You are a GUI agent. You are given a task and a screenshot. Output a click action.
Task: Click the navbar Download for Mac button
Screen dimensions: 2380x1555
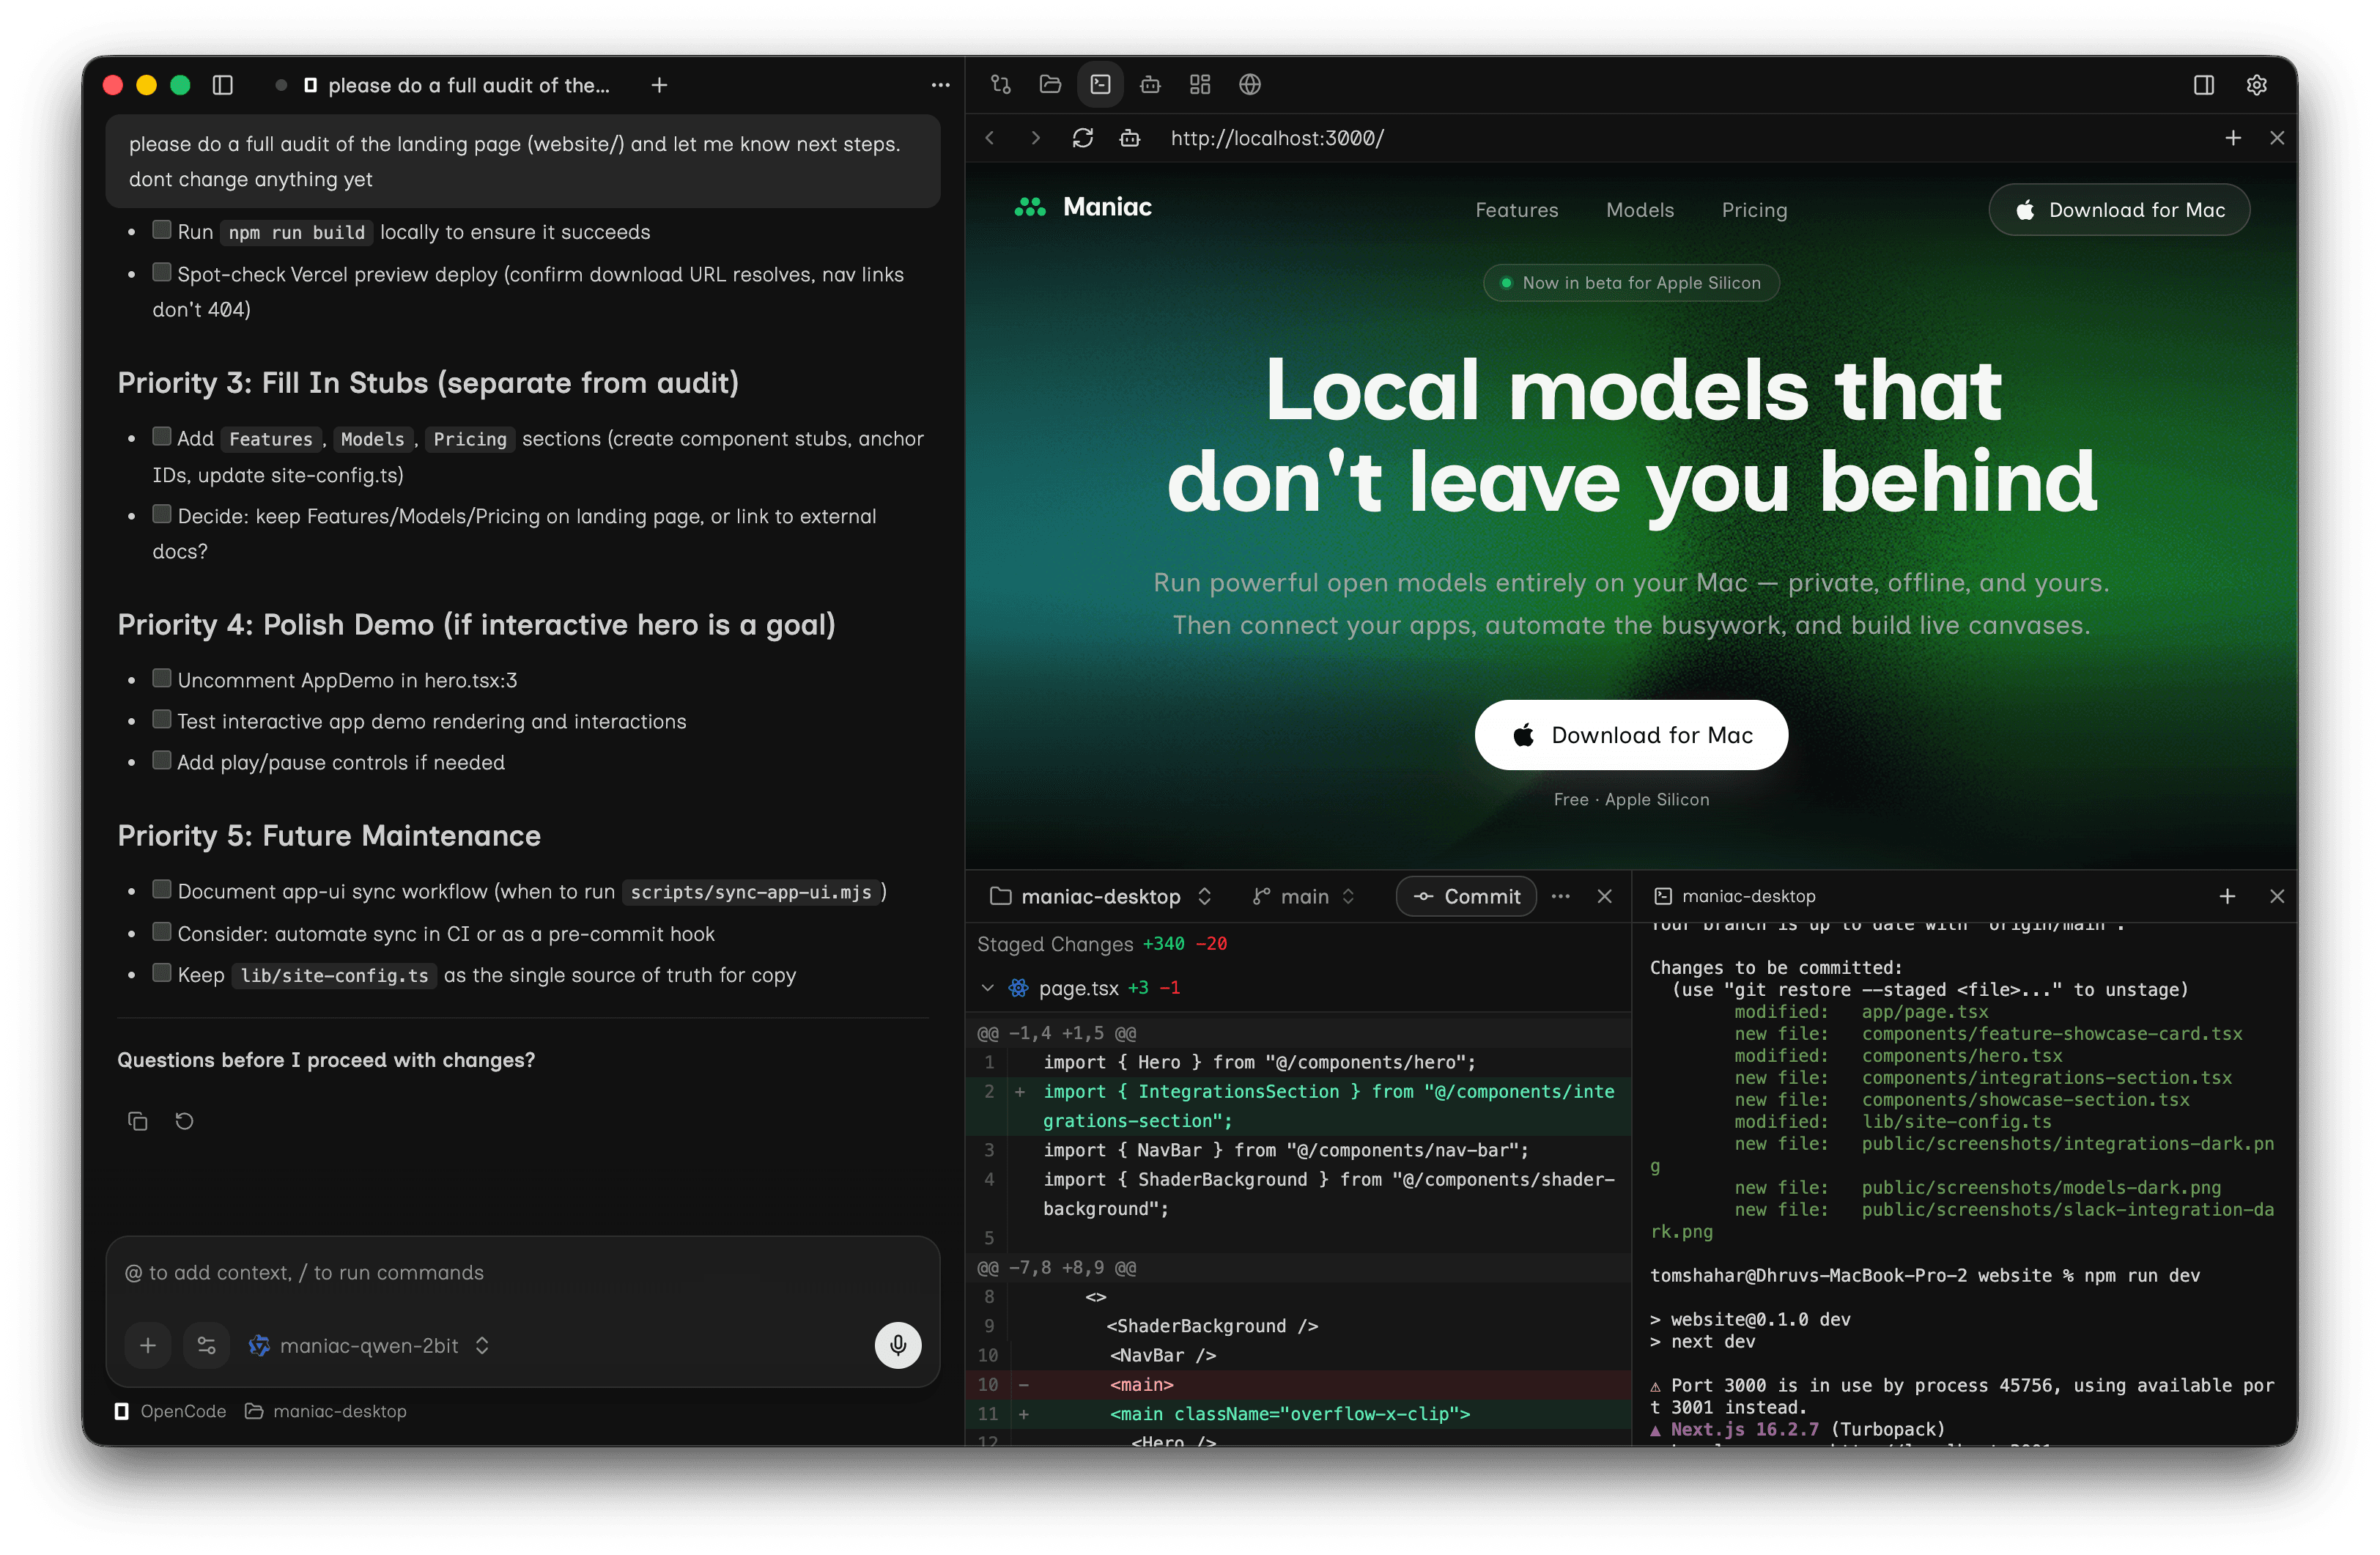2119,210
